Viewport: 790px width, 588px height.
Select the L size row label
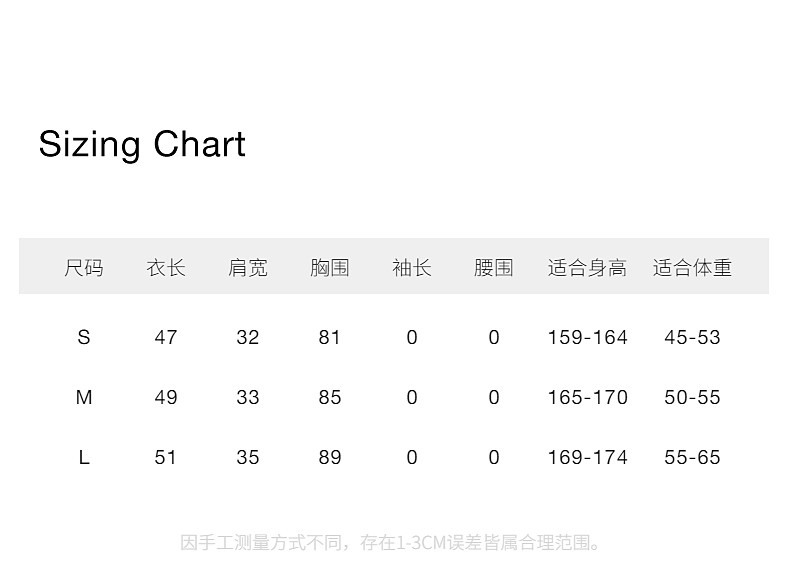[x=84, y=457]
